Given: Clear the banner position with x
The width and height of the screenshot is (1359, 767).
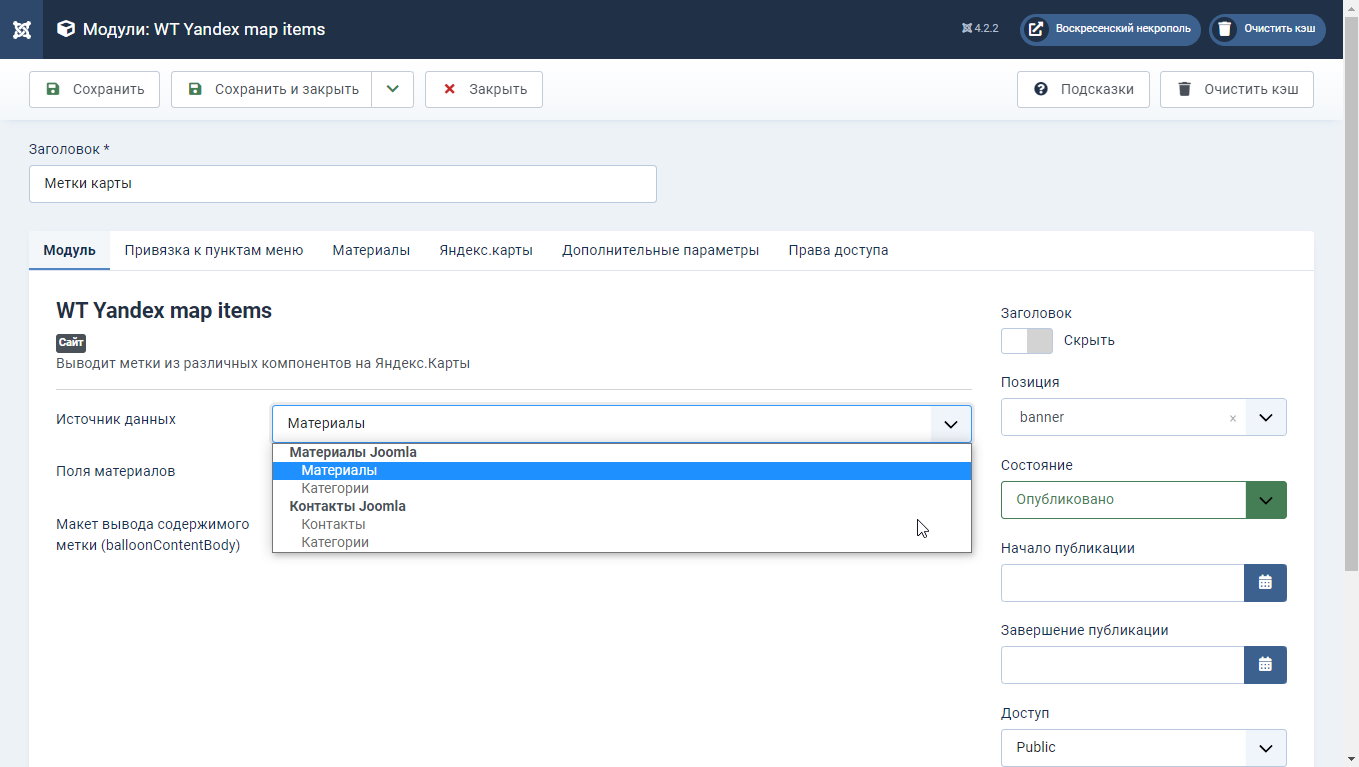Looking at the screenshot, I should tap(1233, 418).
